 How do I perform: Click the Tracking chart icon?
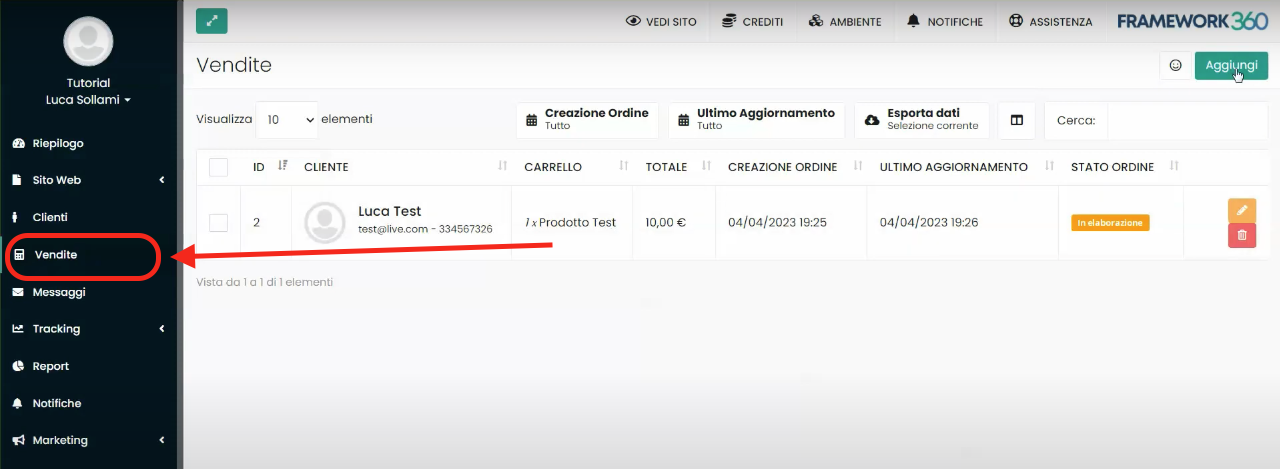[x=18, y=329]
